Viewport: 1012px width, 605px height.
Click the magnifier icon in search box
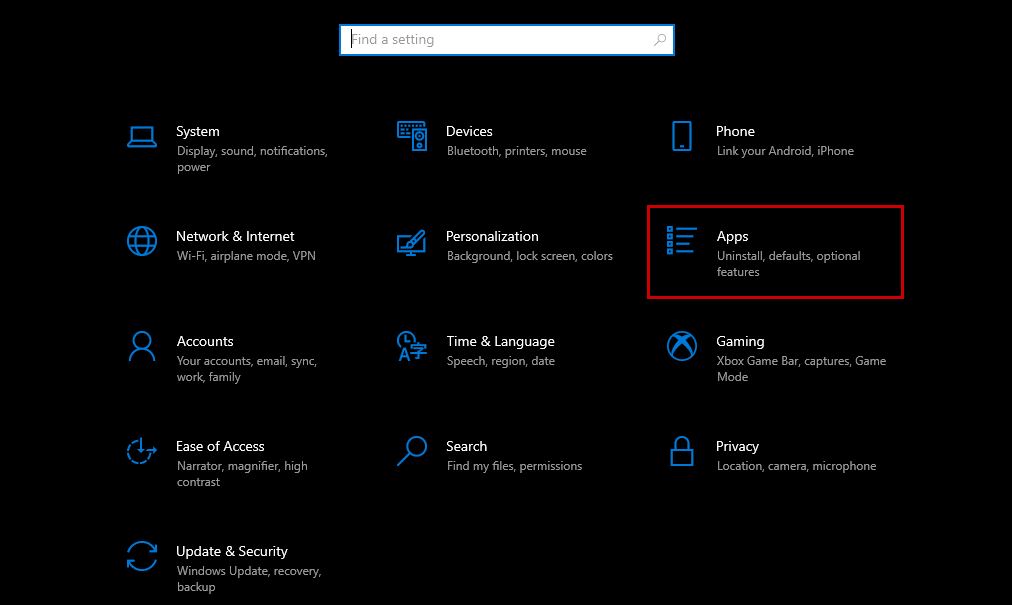660,40
